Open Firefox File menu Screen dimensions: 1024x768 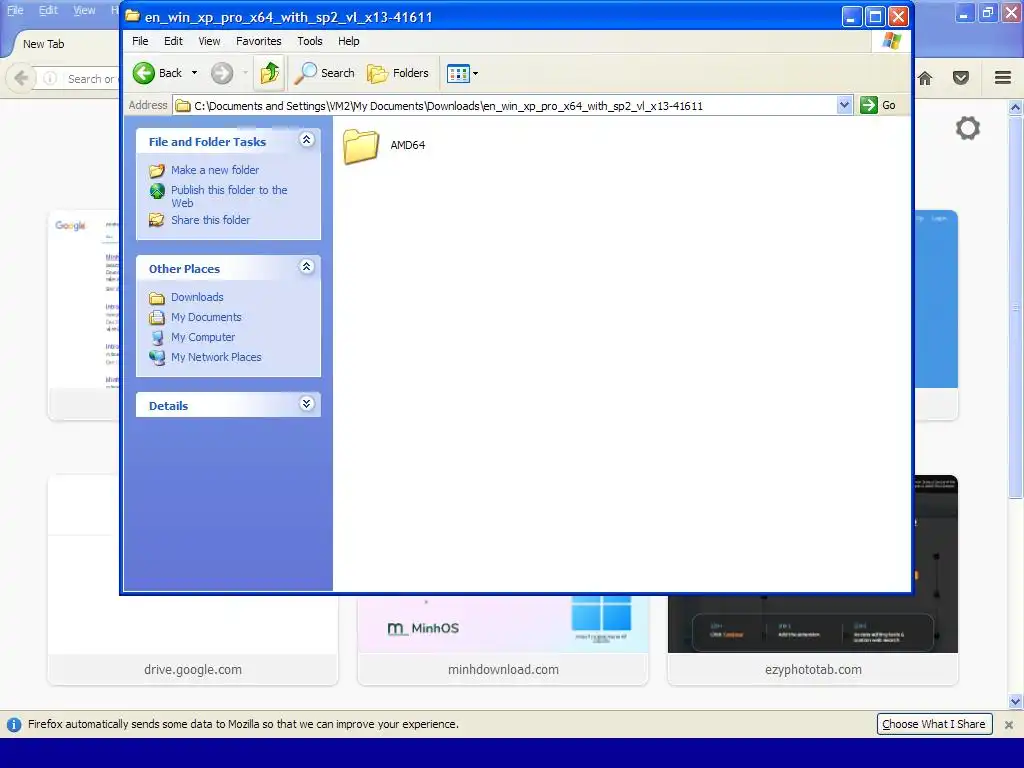pyautogui.click(x=14, y=10)
